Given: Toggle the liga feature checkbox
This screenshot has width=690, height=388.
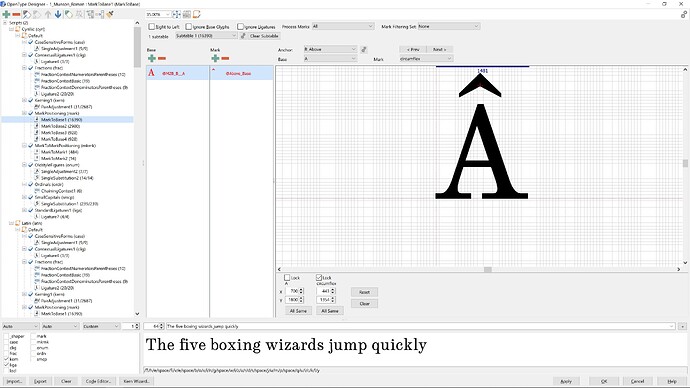Looking at the screenshot, I should point(6,365).
